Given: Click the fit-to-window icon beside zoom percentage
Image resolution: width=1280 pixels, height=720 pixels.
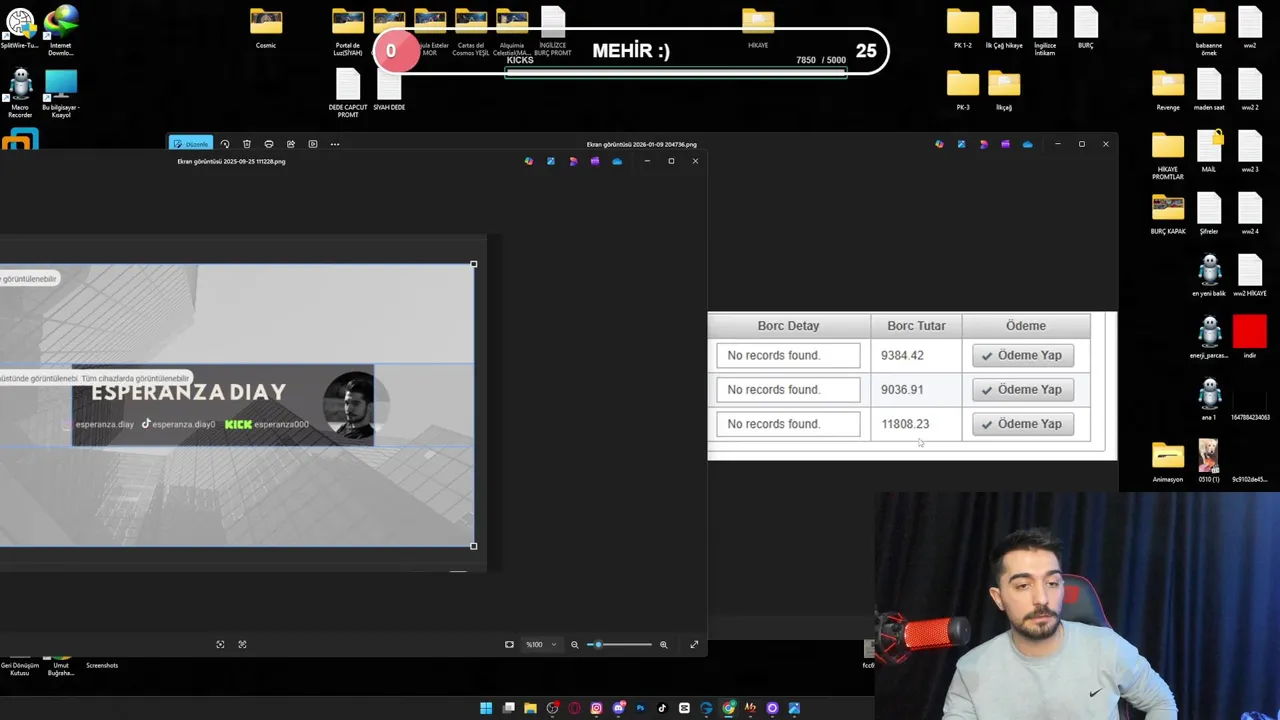Looking at the screenshot, I should click(509, 645).
